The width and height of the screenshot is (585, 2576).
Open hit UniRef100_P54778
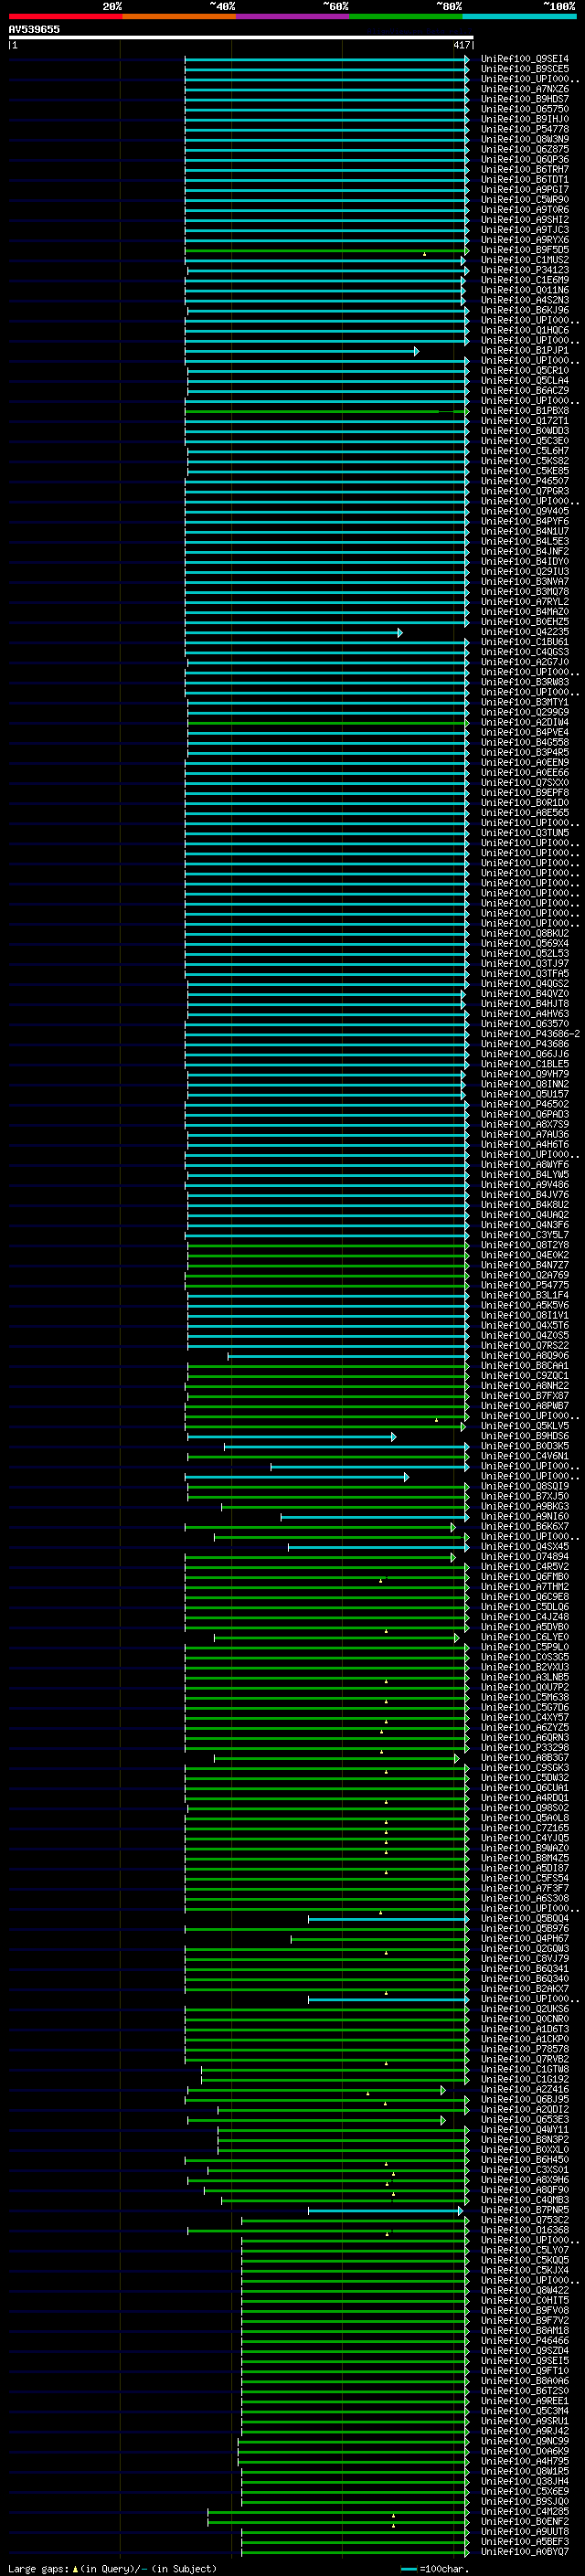(524, 129)
